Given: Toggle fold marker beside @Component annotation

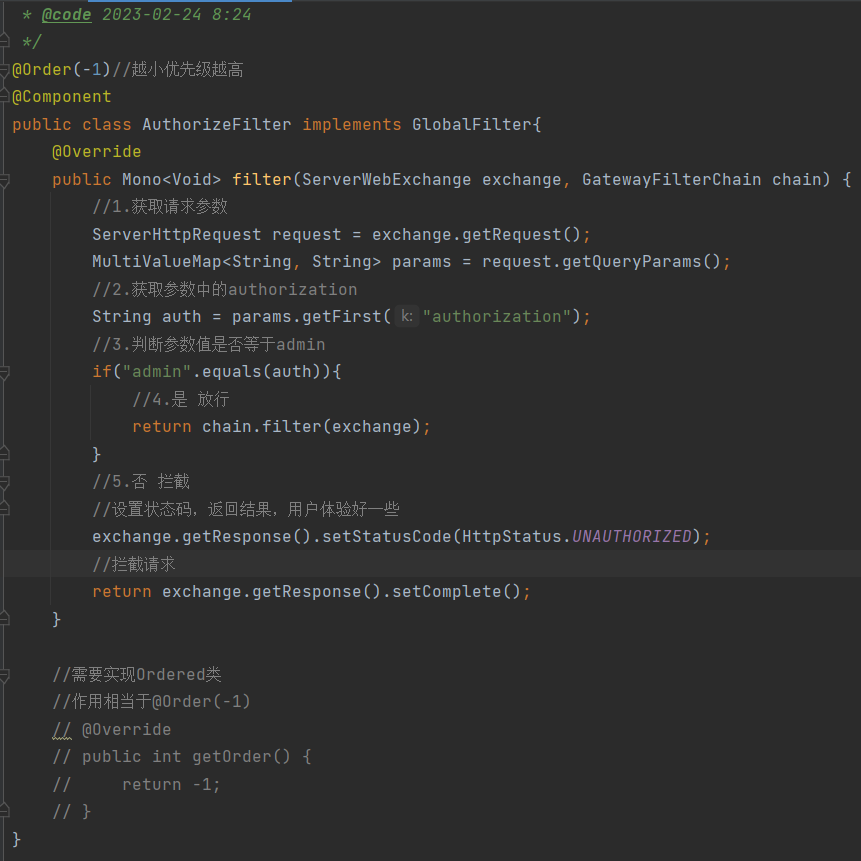Looking at the screenshot, I should pyautogui.click(x=4, y=97).
